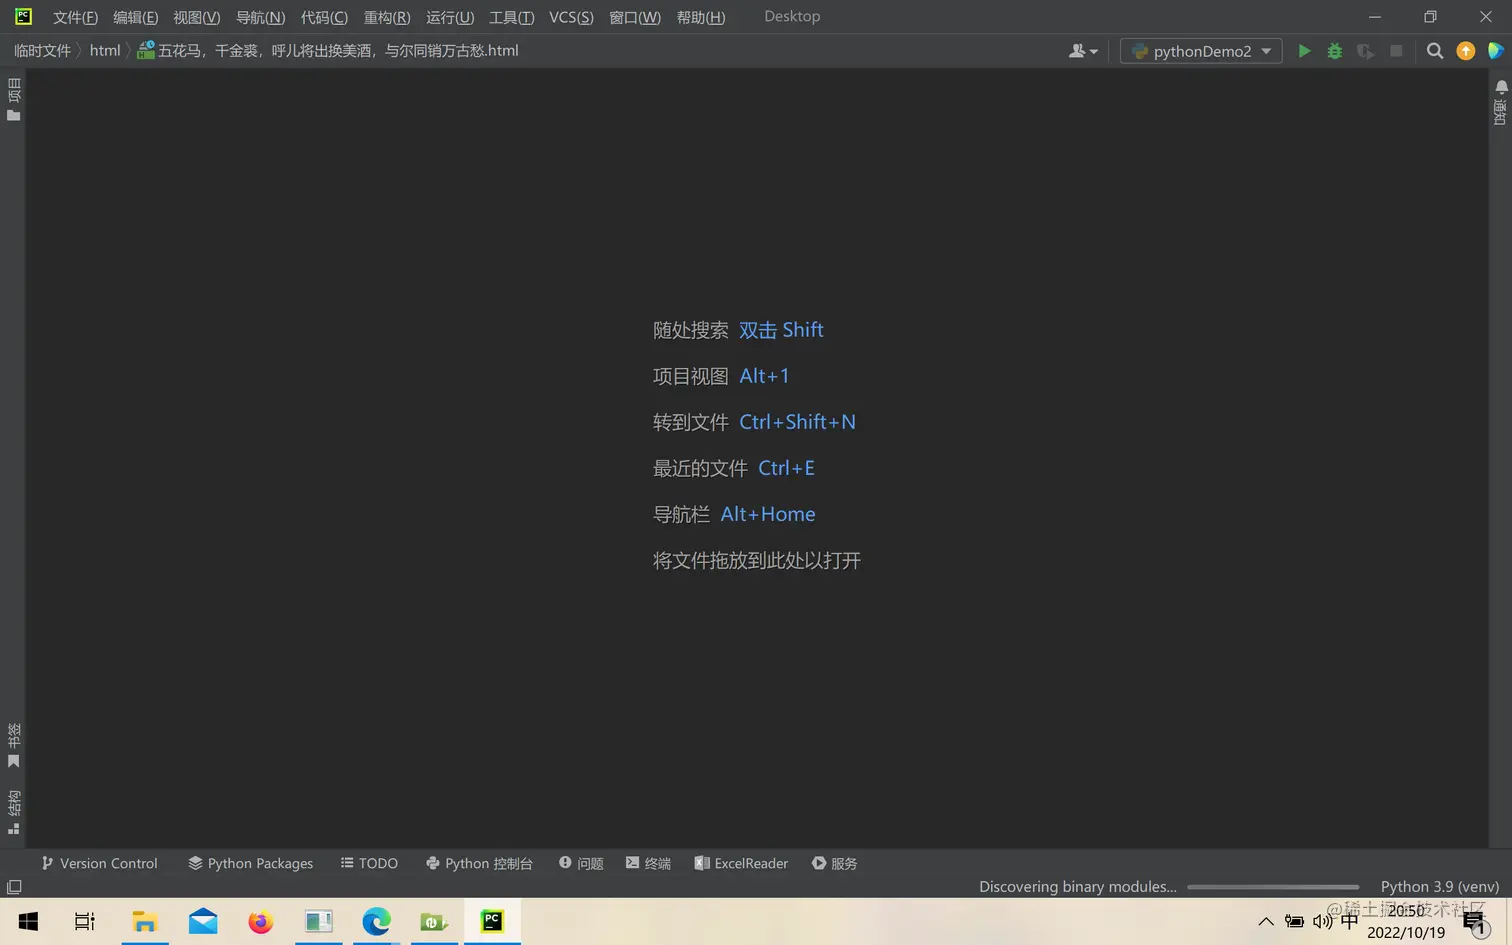This screenshot has width=1512, height=945.
Task: Click the green taskbar icon left of PyCharm
Action: pyautogui.click(x=435, y=921)
